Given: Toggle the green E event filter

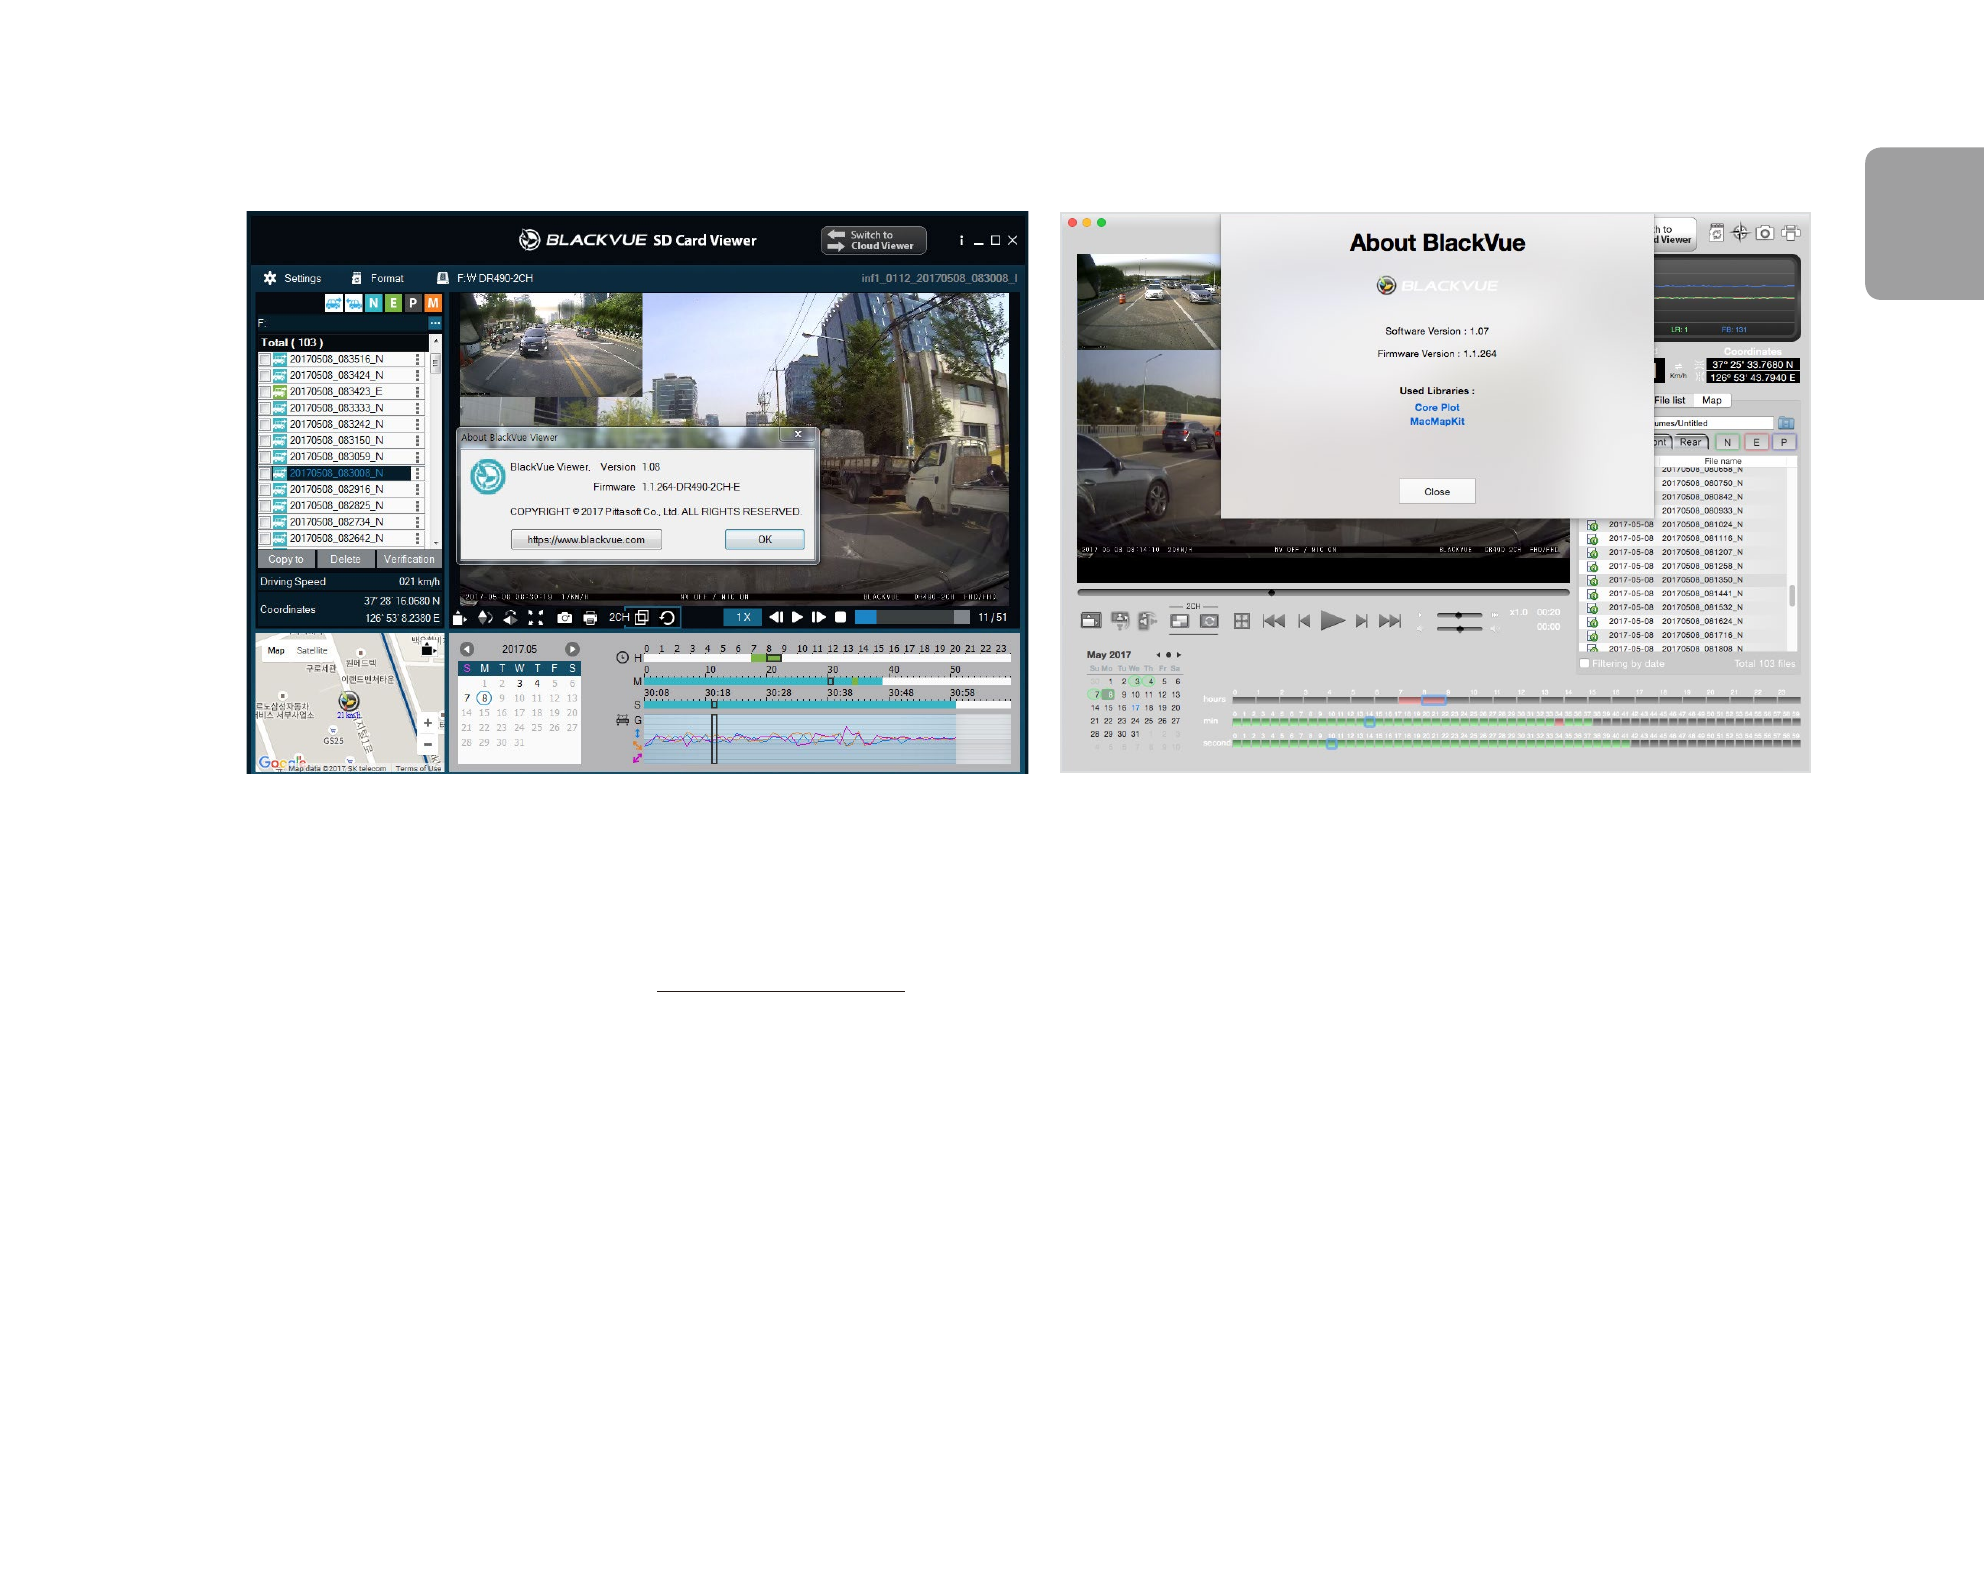Looking at the screenshot, I should pos(393,303).
